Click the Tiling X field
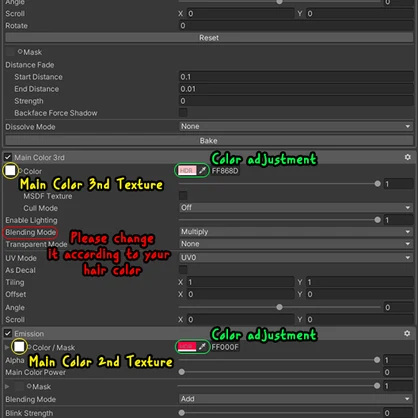Screen dimensions: 418x418 coord(240,282)
